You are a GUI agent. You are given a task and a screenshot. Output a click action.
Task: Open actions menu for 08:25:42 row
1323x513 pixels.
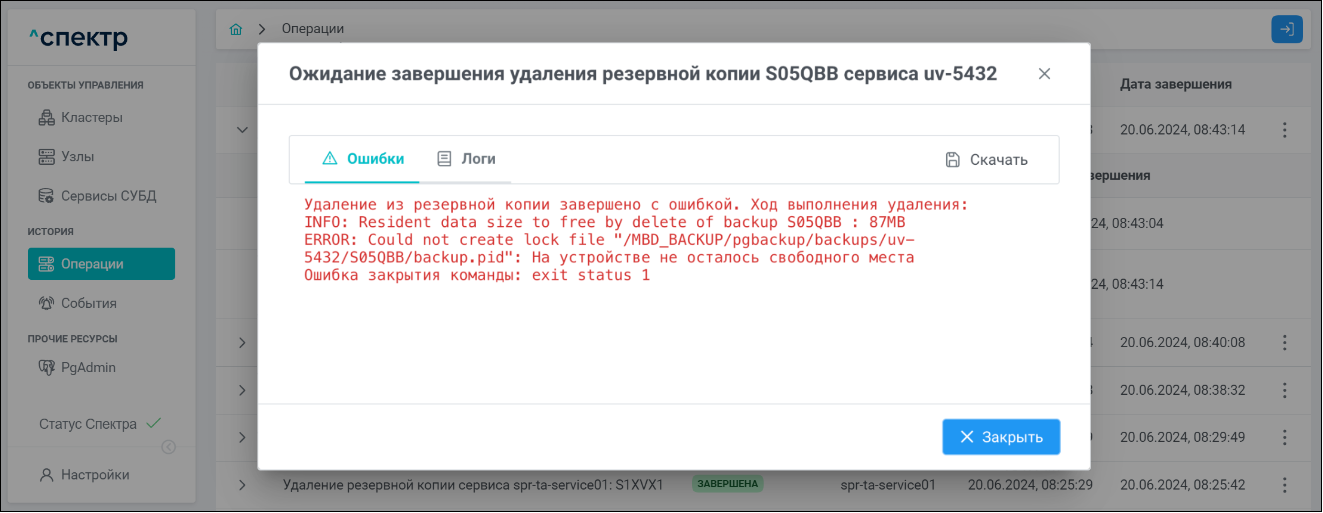coord(1285,485)
